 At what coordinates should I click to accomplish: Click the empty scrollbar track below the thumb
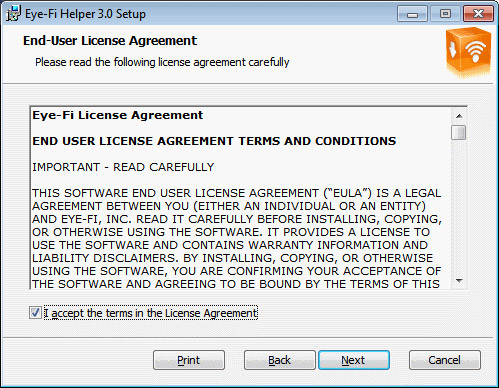pyautogui.click(x=459, y=207)
